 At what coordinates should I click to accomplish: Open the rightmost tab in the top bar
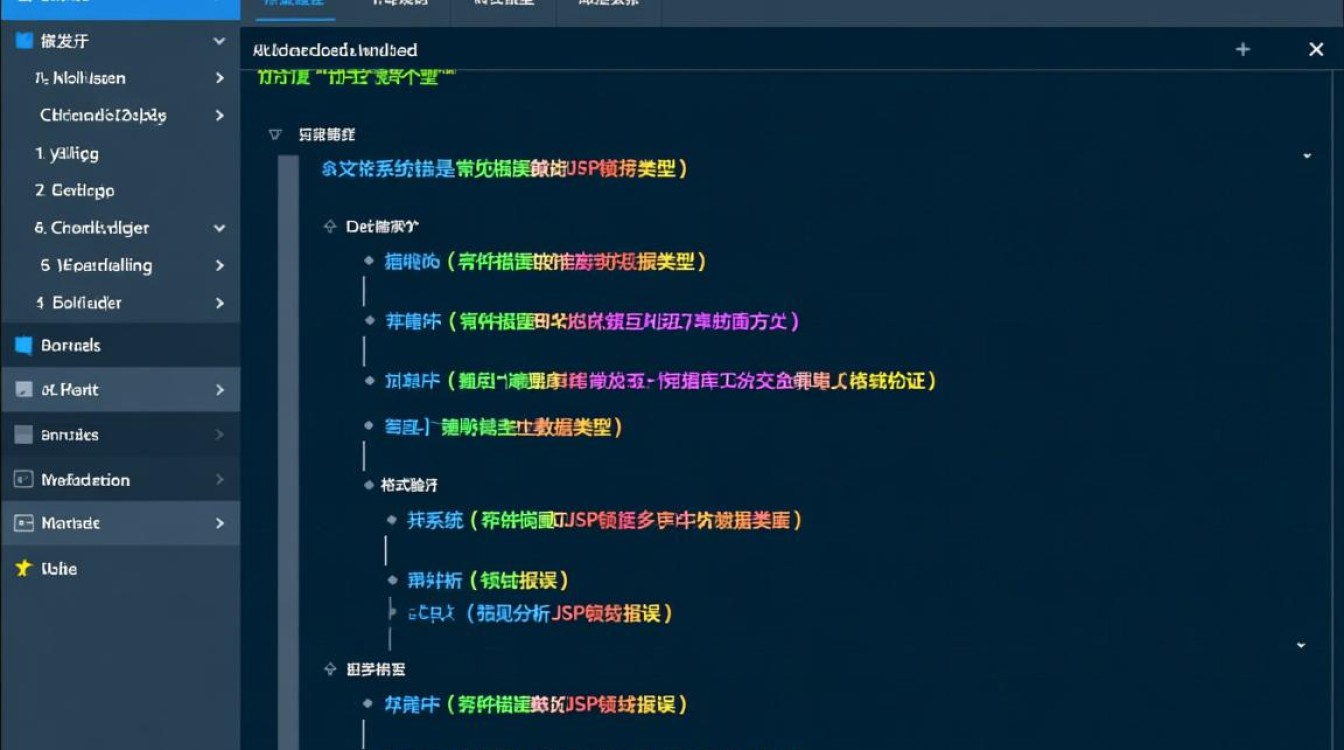[607, 3]
